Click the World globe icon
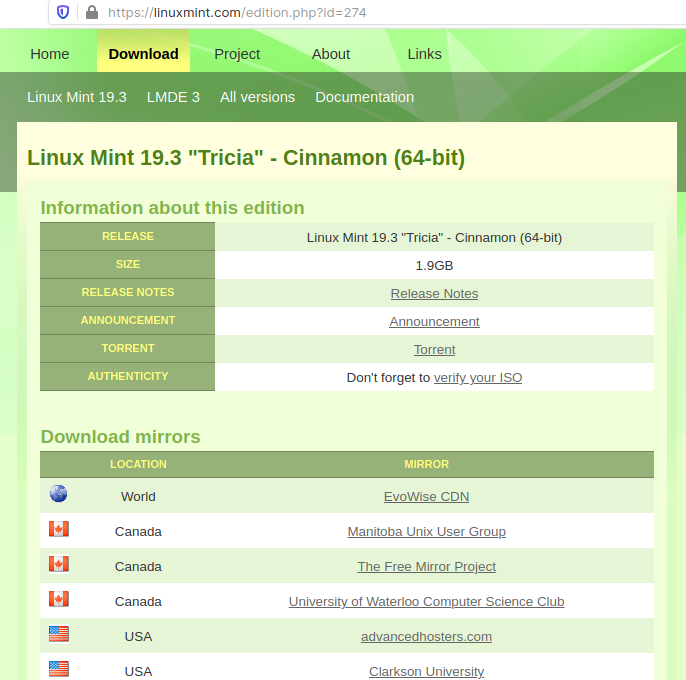This screenshot has width=686, height=680. [58, 493]
